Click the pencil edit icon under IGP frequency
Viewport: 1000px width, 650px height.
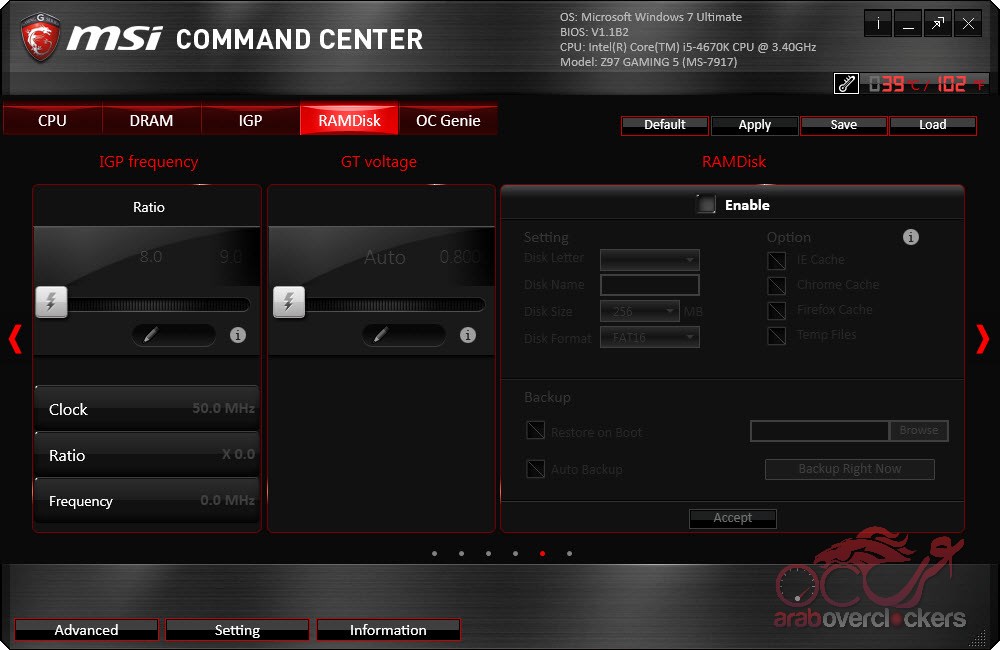click(x=151, y=335)
